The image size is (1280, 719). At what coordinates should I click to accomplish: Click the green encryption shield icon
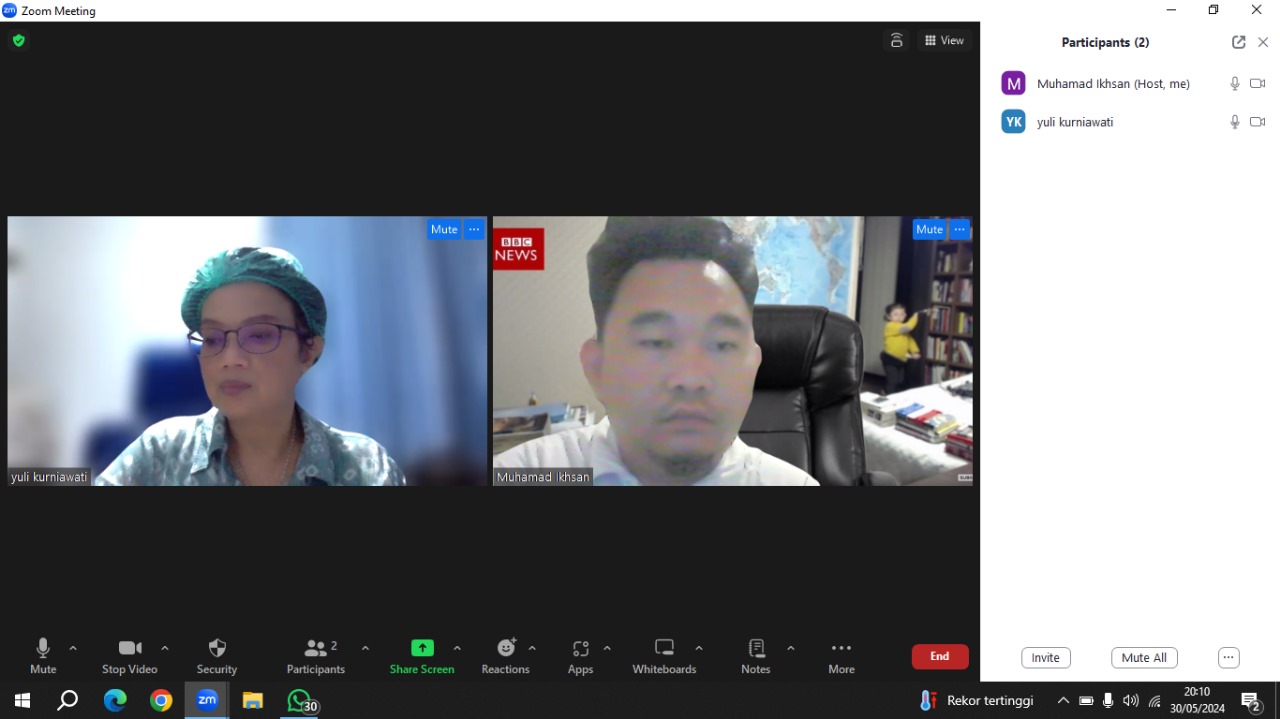point(18,41)
